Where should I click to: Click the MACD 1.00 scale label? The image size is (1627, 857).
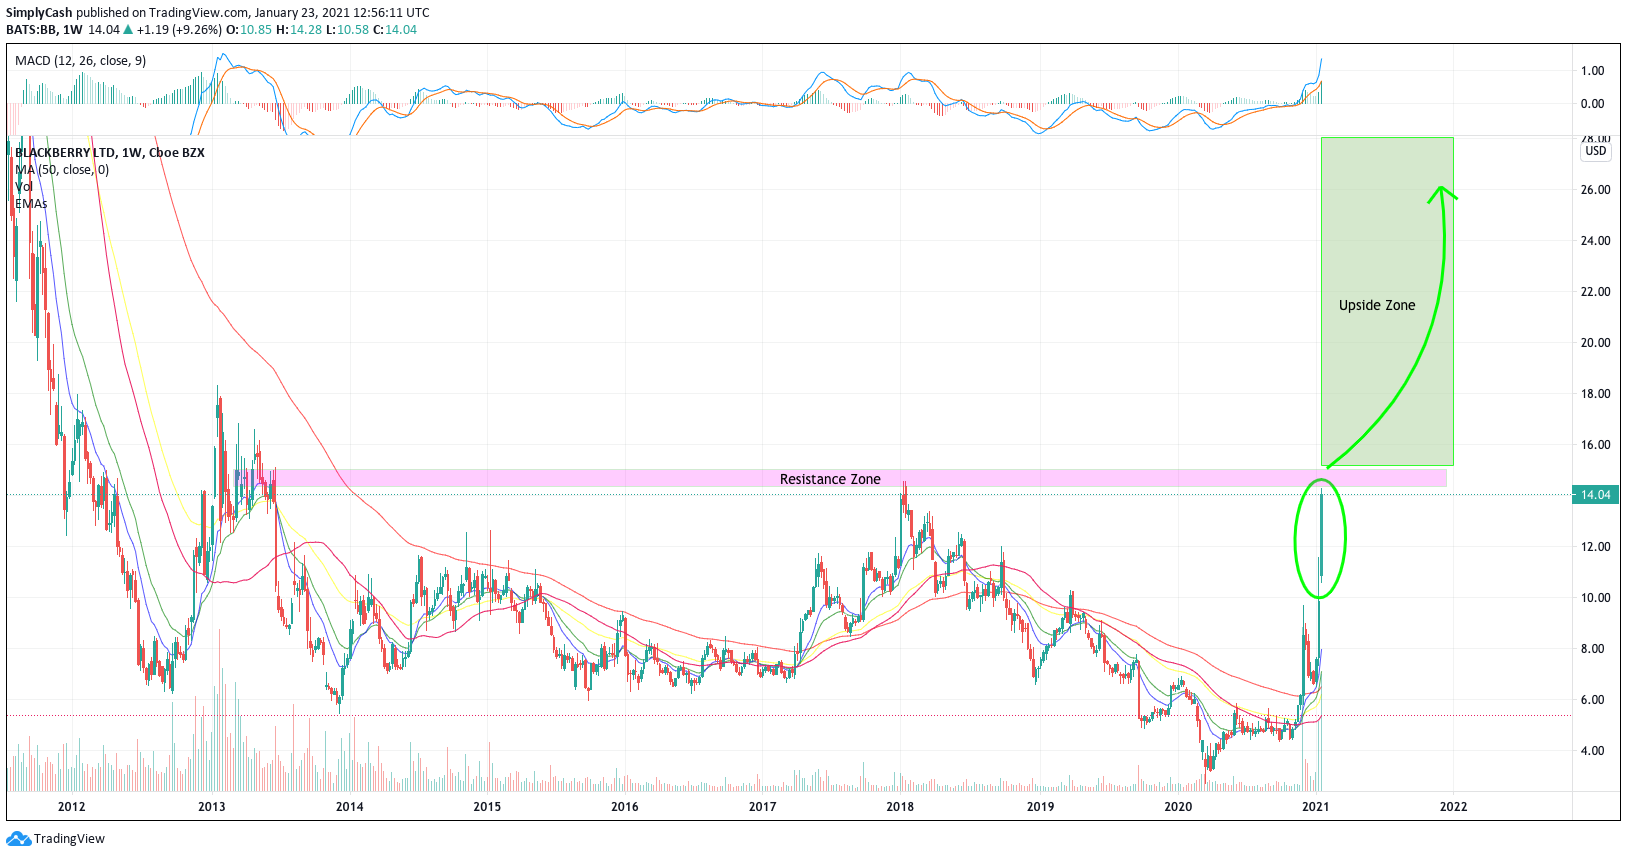coord(1592,71)
